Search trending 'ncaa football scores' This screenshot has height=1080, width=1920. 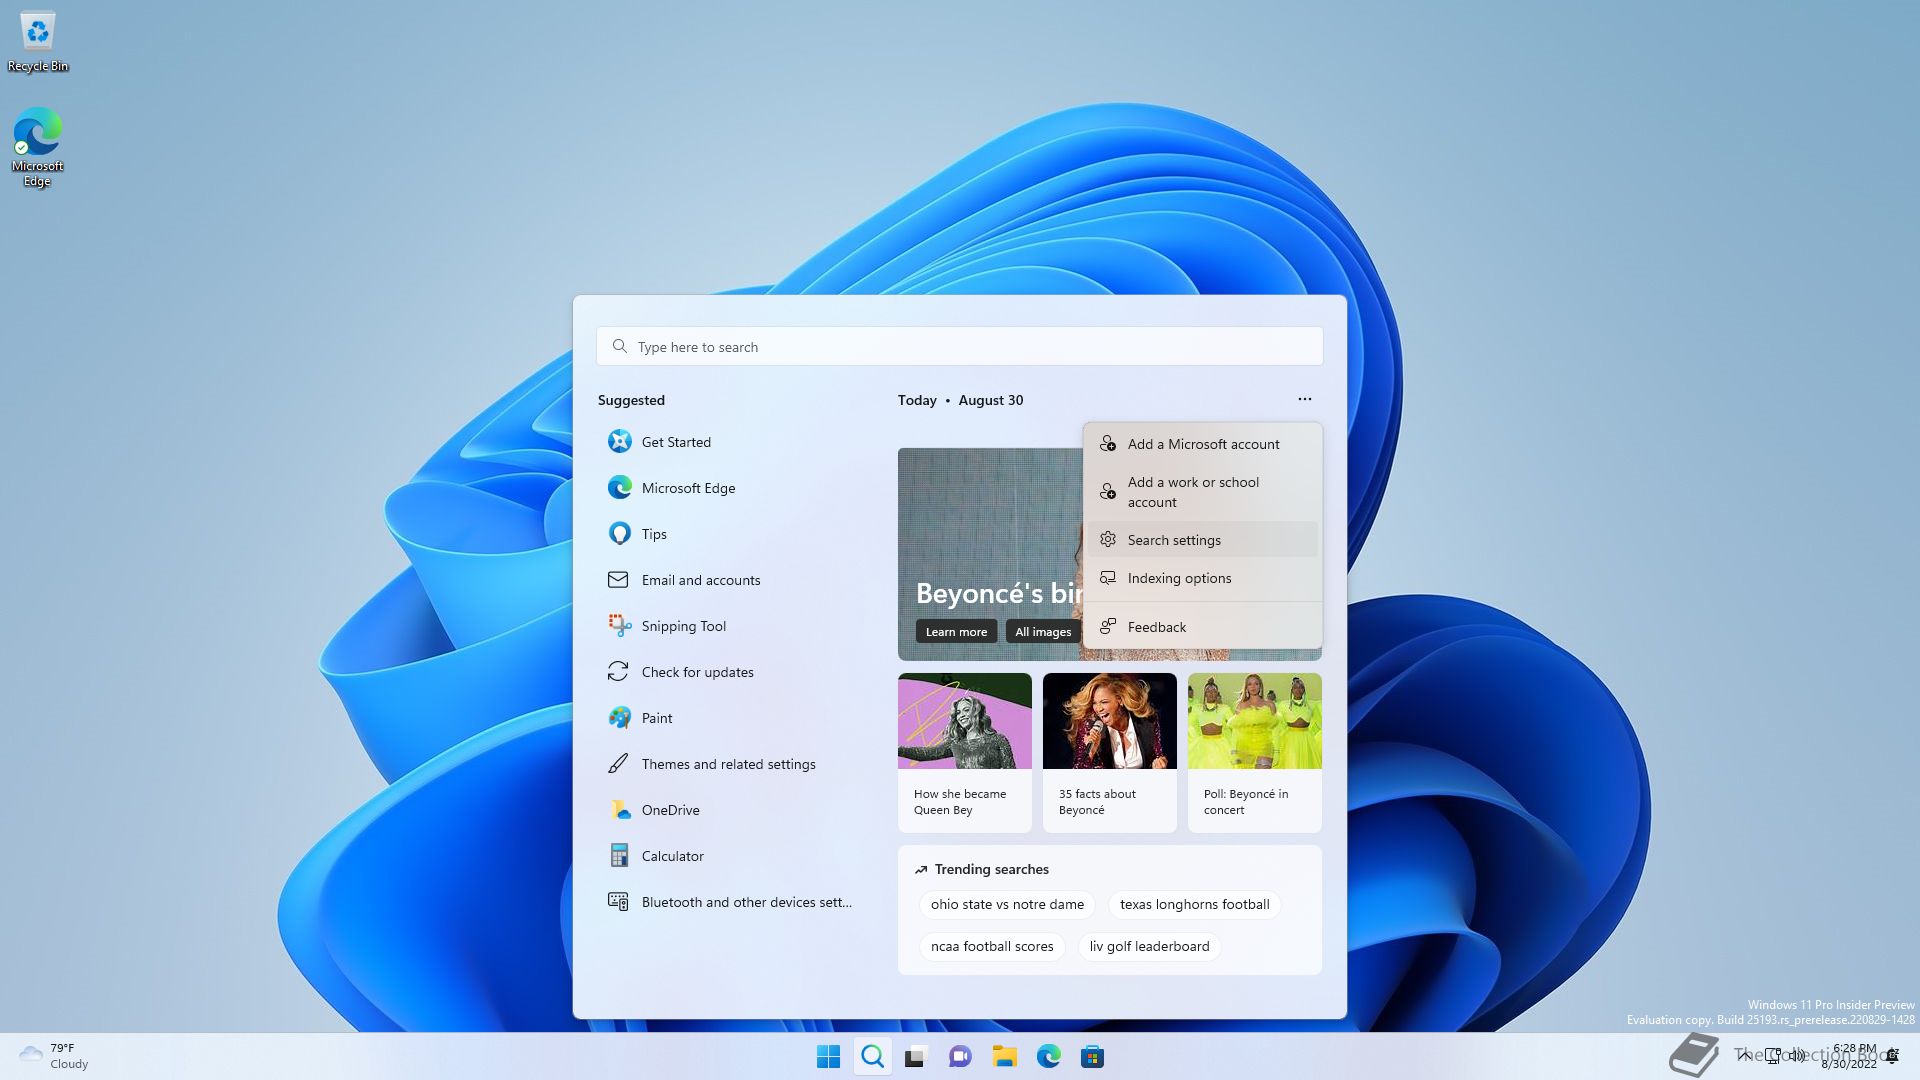tap(992, 946)
